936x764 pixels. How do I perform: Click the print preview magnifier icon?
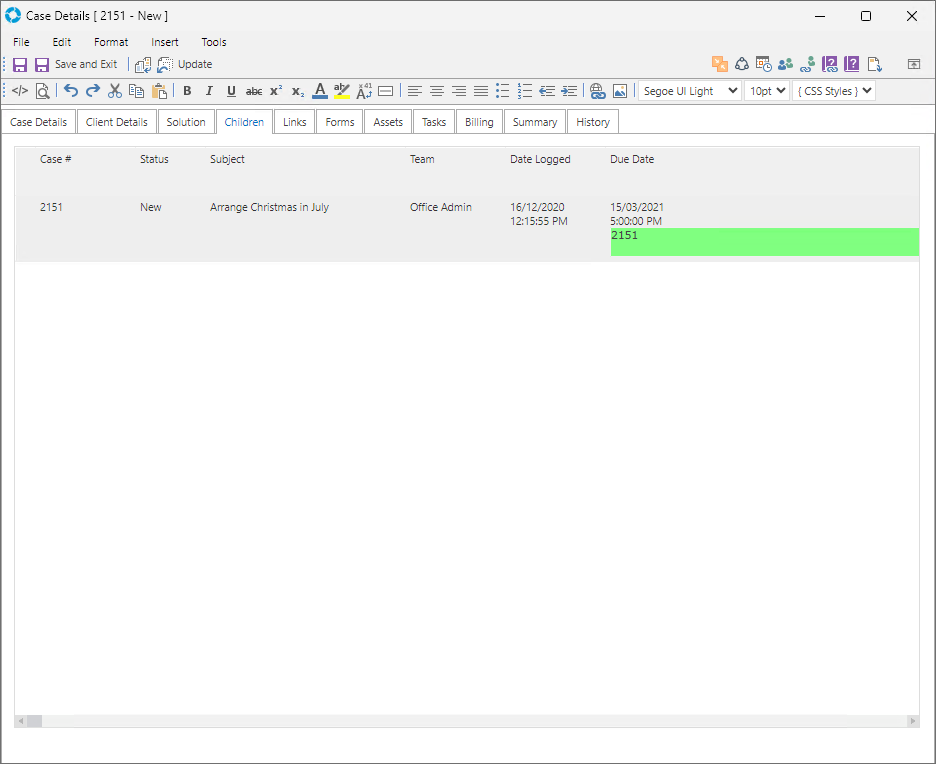[x=43, y=91]
